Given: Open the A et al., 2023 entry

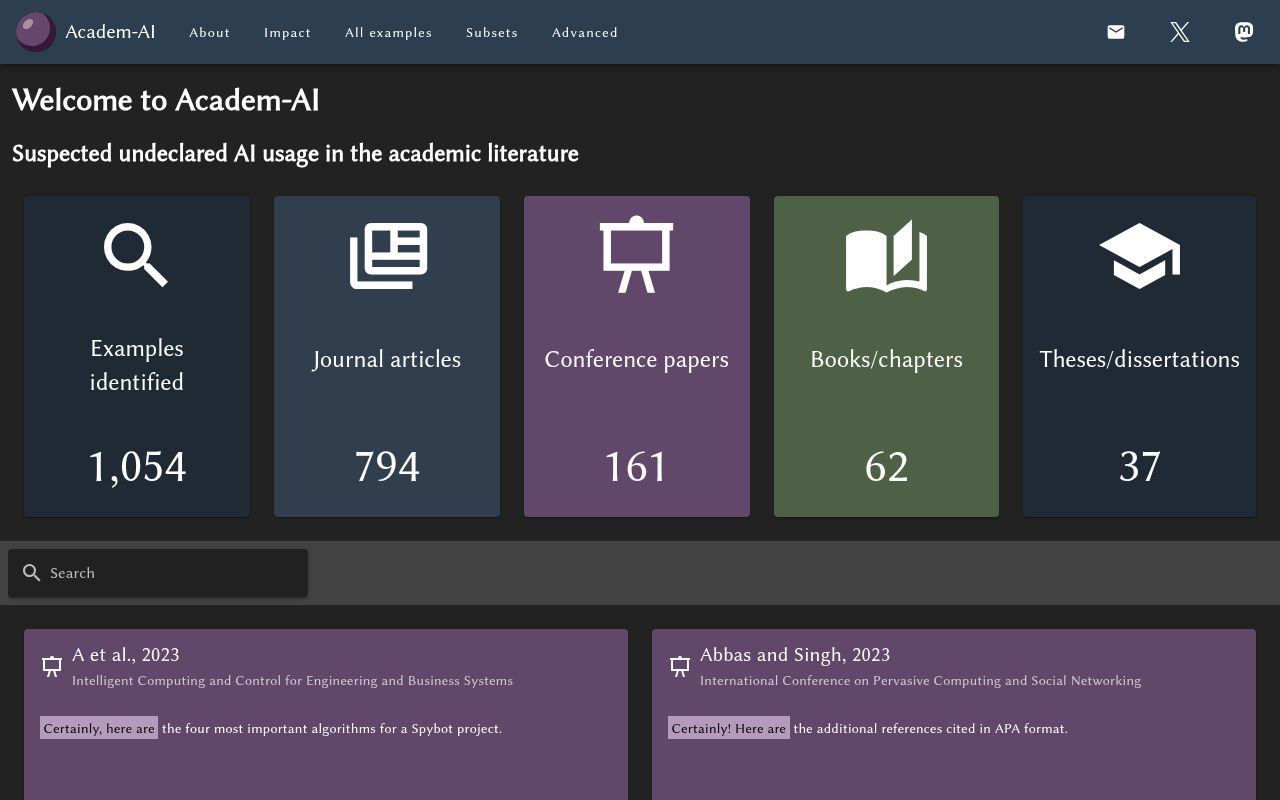Looking at the screenshot, I should (326, 714).
